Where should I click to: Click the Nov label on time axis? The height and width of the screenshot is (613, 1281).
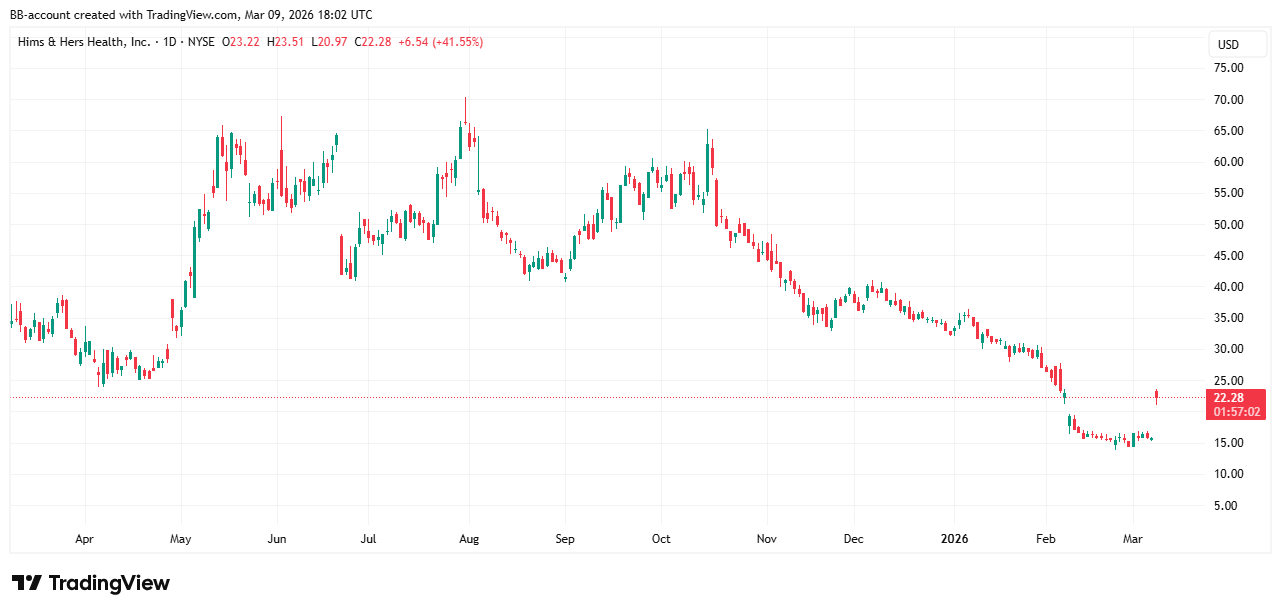pyautogui.click(x=766, y=539)
